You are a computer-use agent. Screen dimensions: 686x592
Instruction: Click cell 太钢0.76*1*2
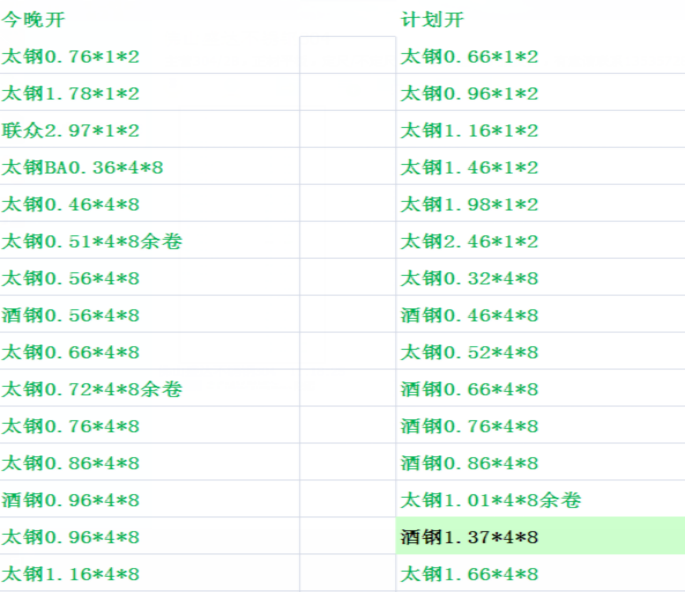(x=150, y=56)
